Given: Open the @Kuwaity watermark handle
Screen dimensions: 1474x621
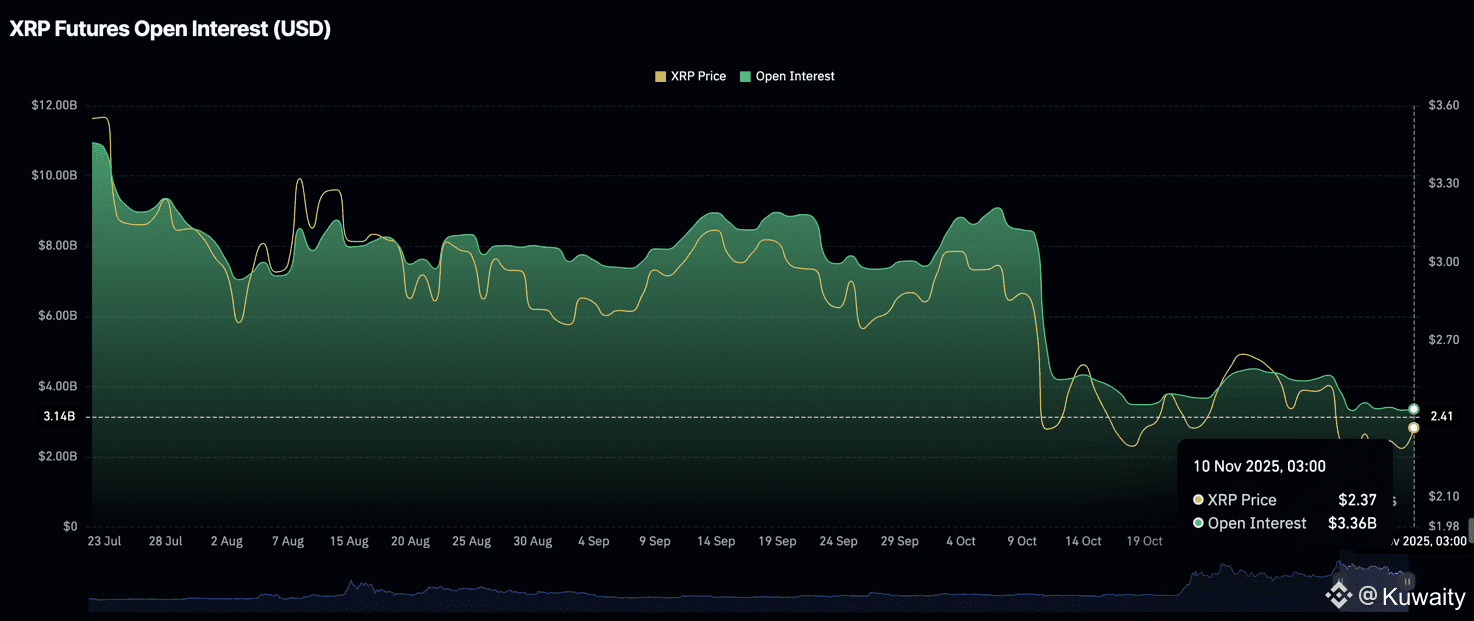Looking at the screenshot, I should 1412,597.
